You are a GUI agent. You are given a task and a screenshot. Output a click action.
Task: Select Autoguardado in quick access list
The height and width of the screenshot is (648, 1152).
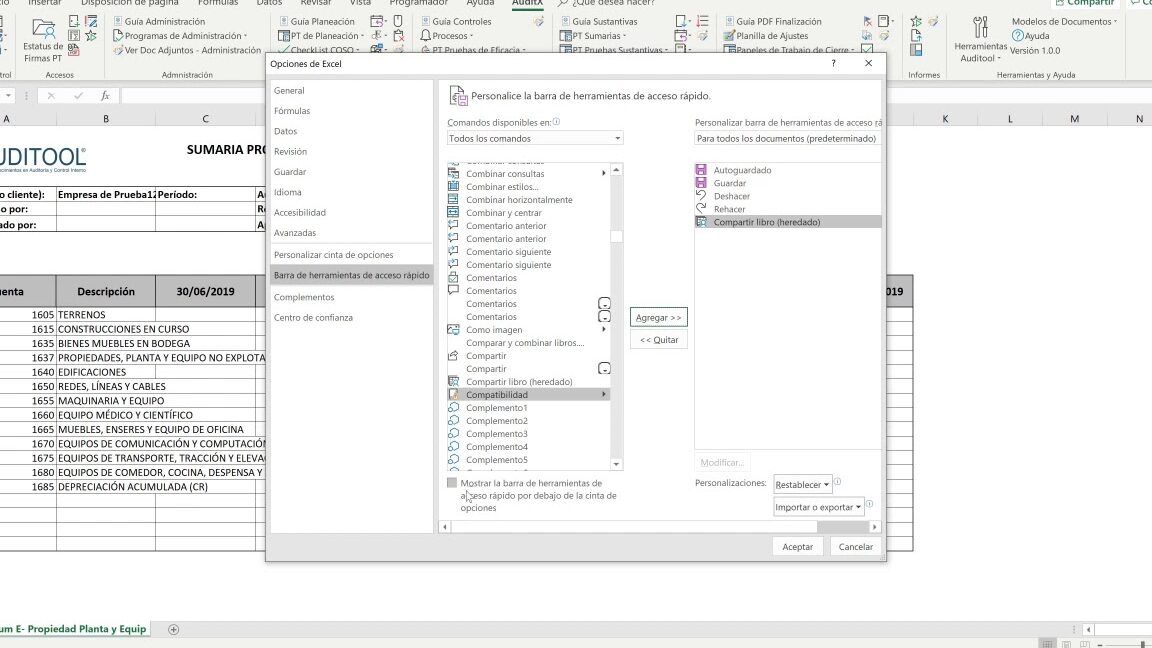788,170
